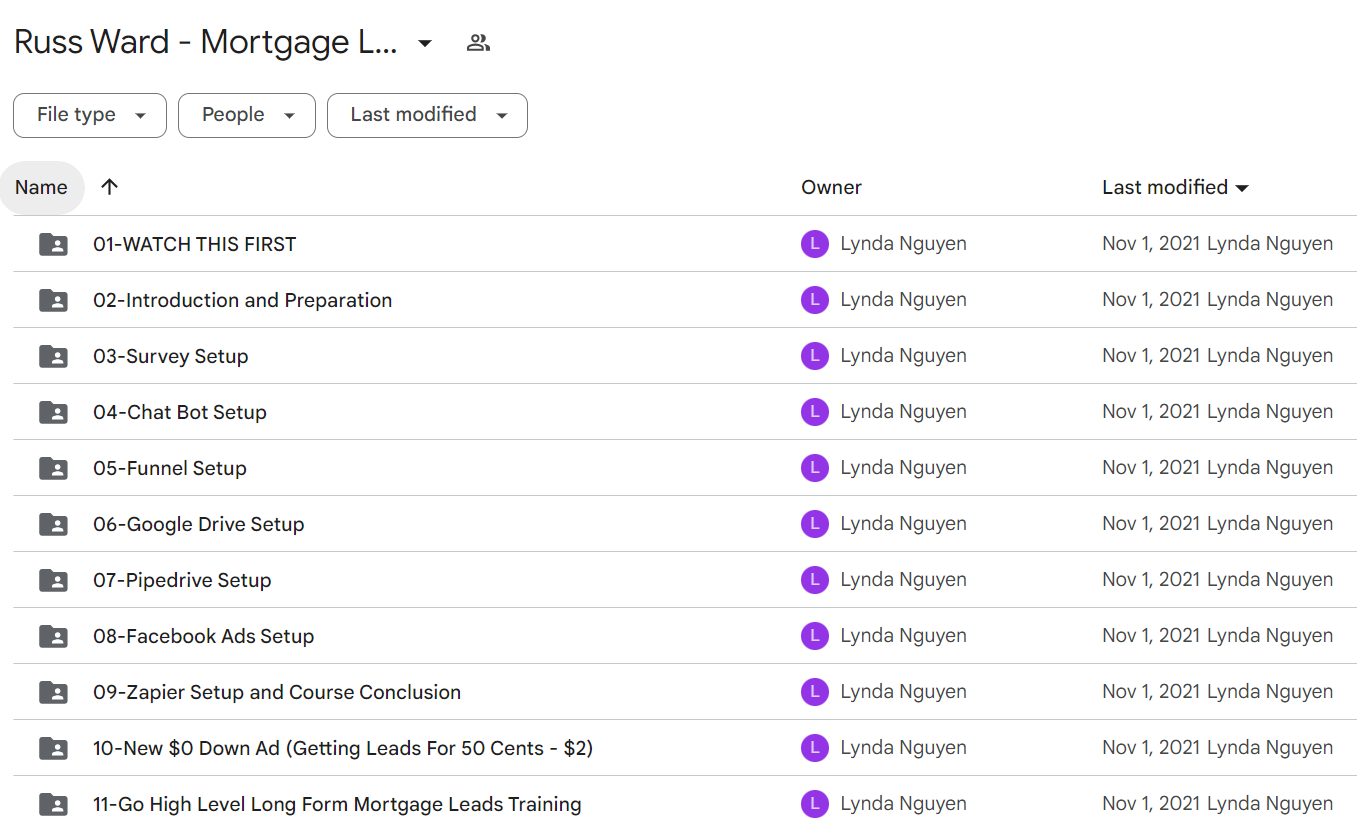
Task: Click the folder icon for 03-Survey Setup
Action: [x=53, y=356]
